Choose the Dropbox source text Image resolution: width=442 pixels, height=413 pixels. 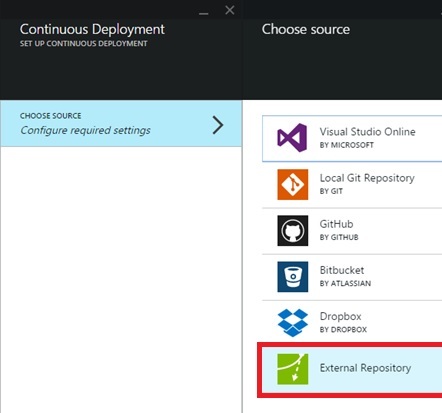(340, 316)
